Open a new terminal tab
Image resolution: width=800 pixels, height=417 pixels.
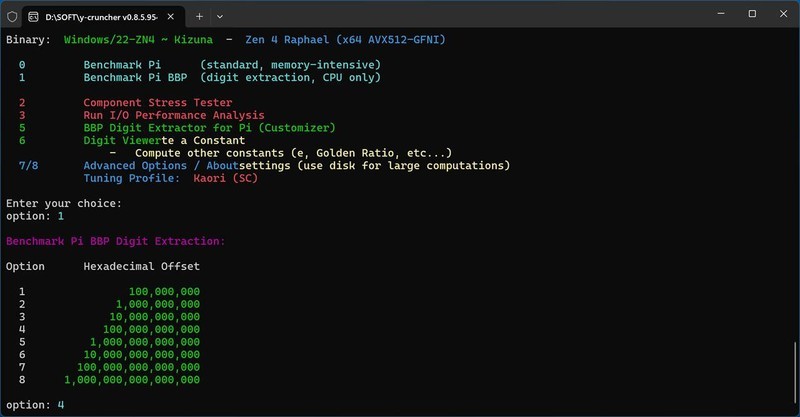coord(199,17)
